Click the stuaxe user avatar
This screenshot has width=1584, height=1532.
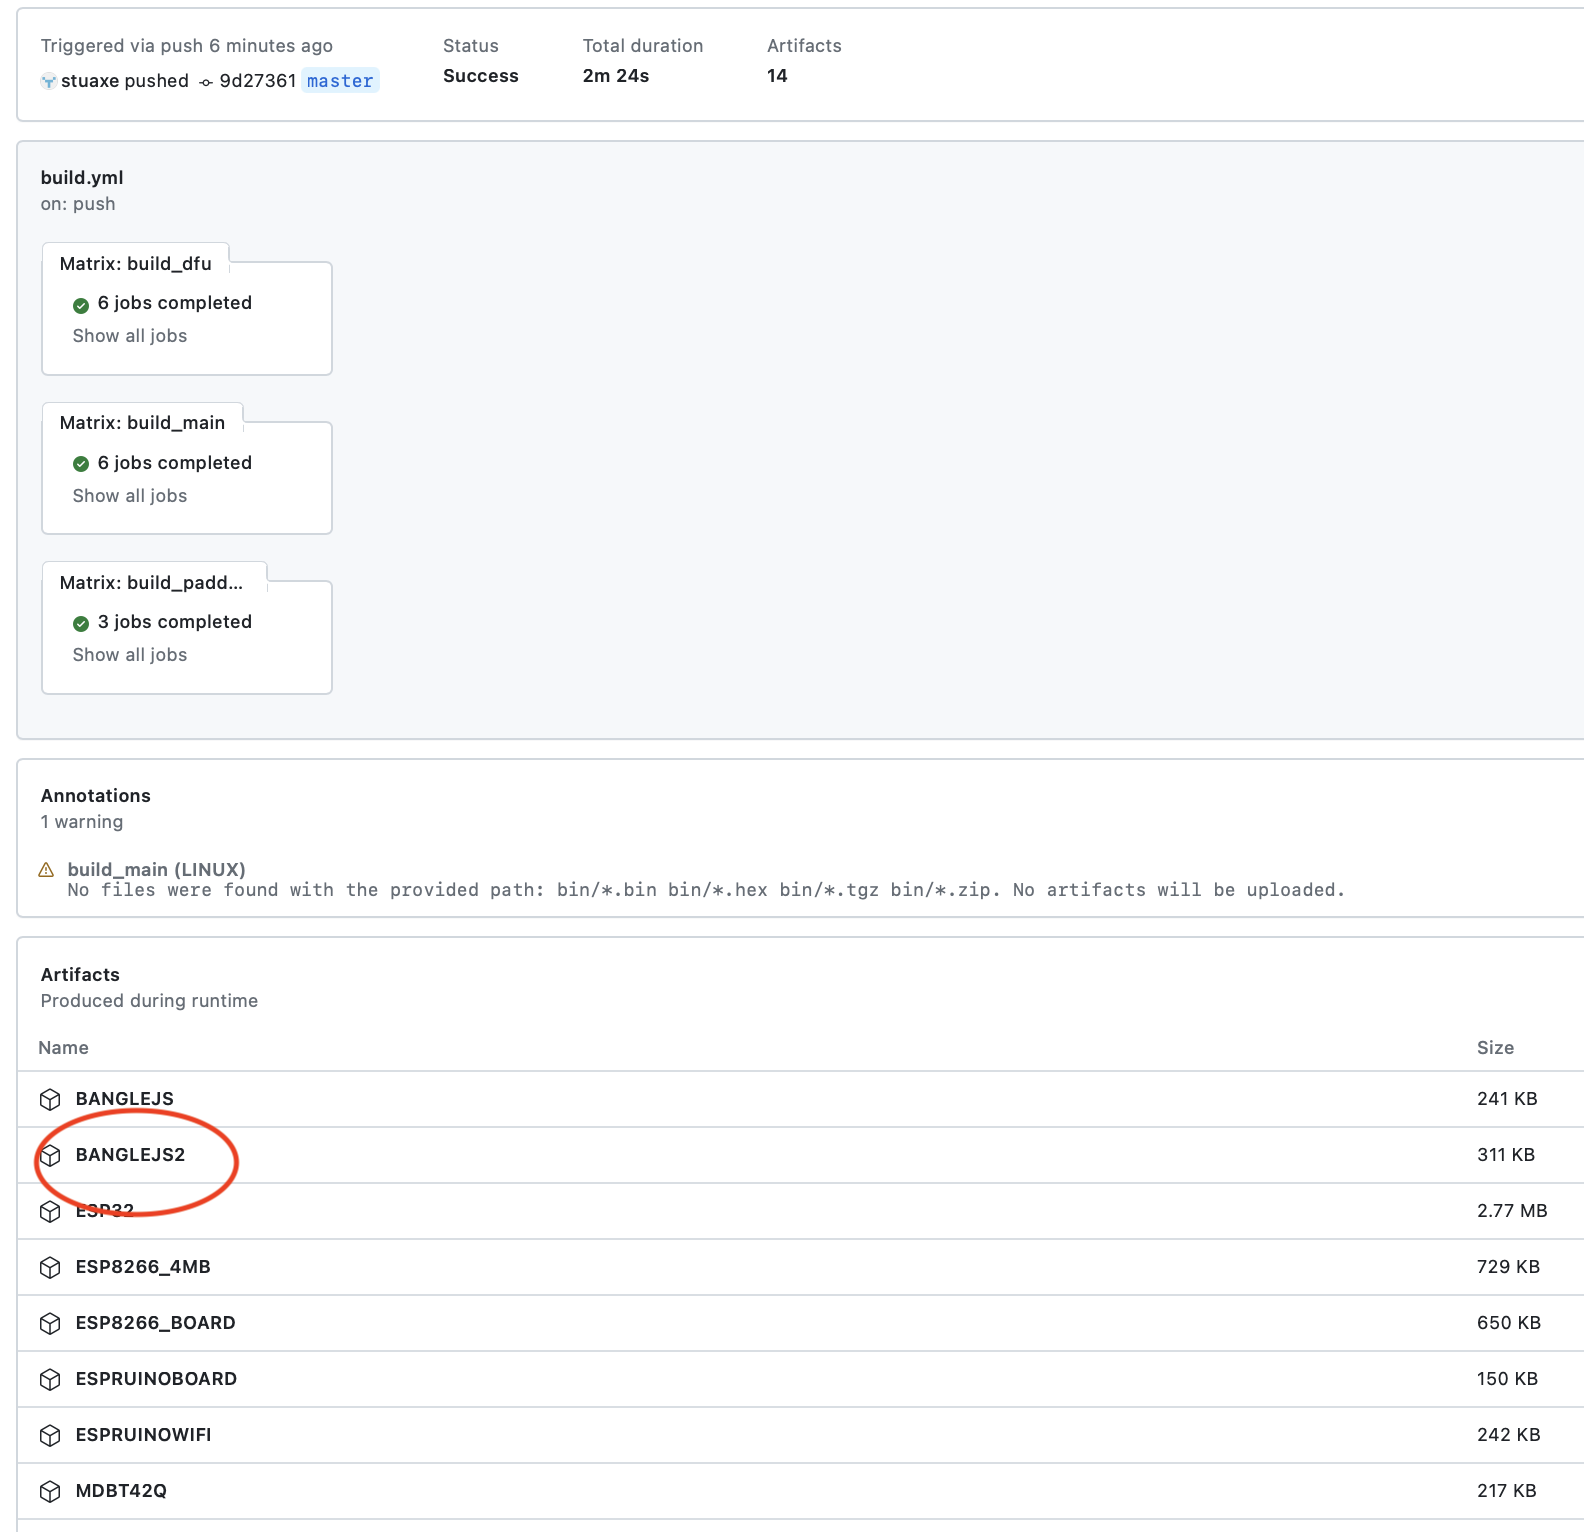[x=49, y=81]
